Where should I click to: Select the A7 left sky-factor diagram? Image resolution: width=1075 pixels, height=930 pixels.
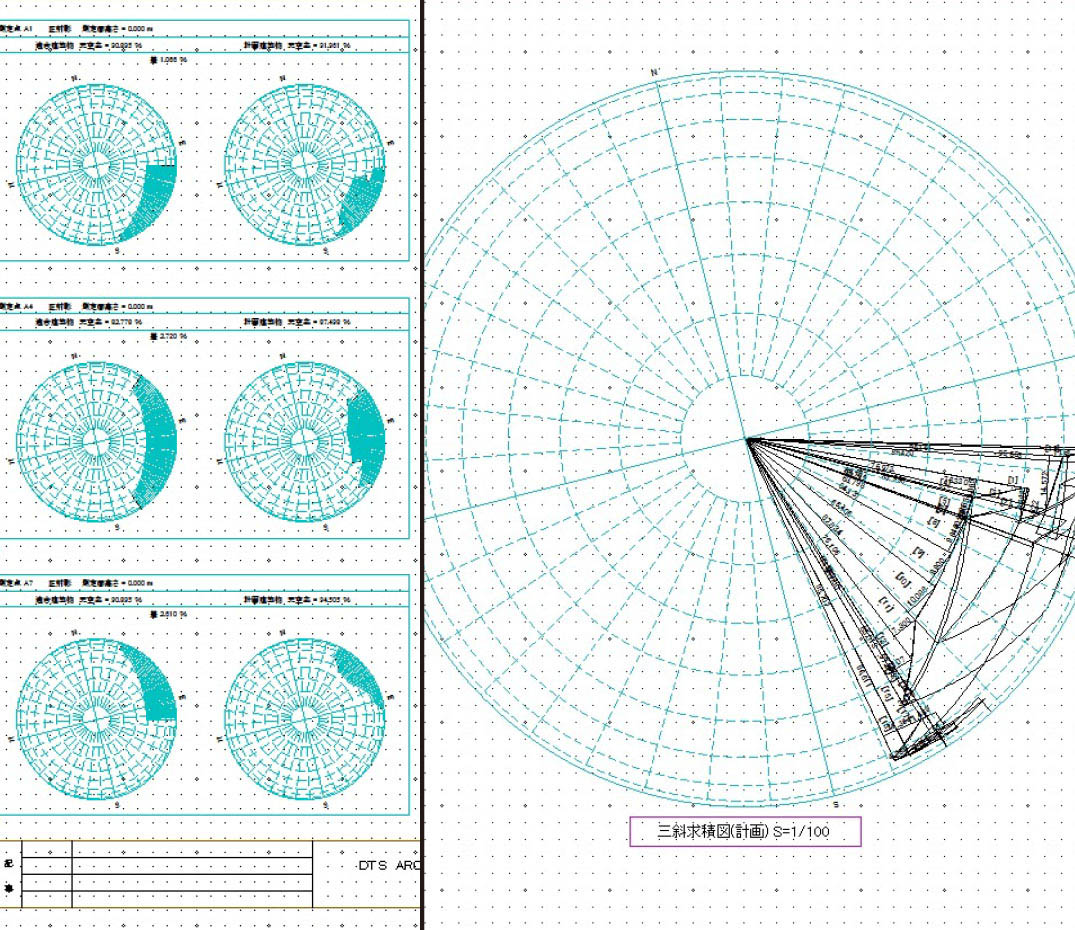pos(96,719)
